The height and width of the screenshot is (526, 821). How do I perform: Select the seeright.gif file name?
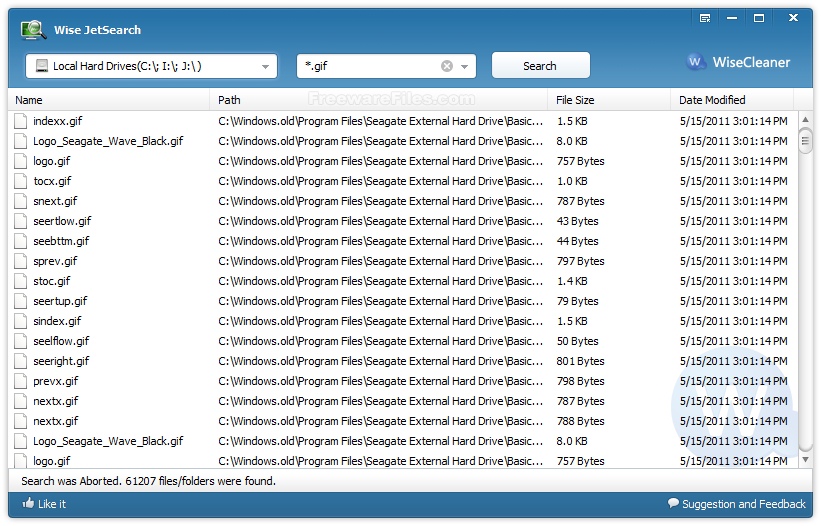(x=61, y=361)
